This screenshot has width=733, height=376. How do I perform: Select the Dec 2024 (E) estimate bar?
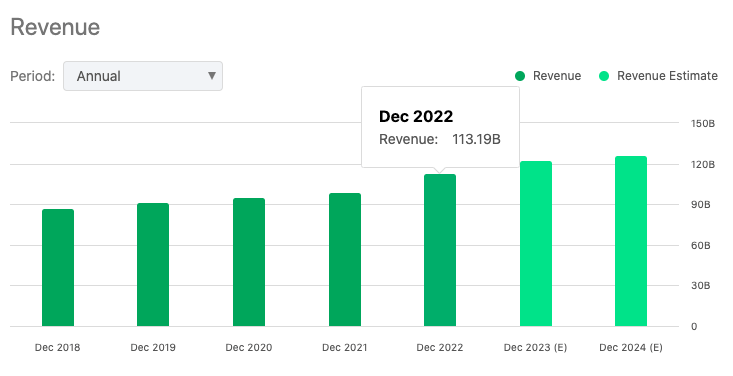631,241
